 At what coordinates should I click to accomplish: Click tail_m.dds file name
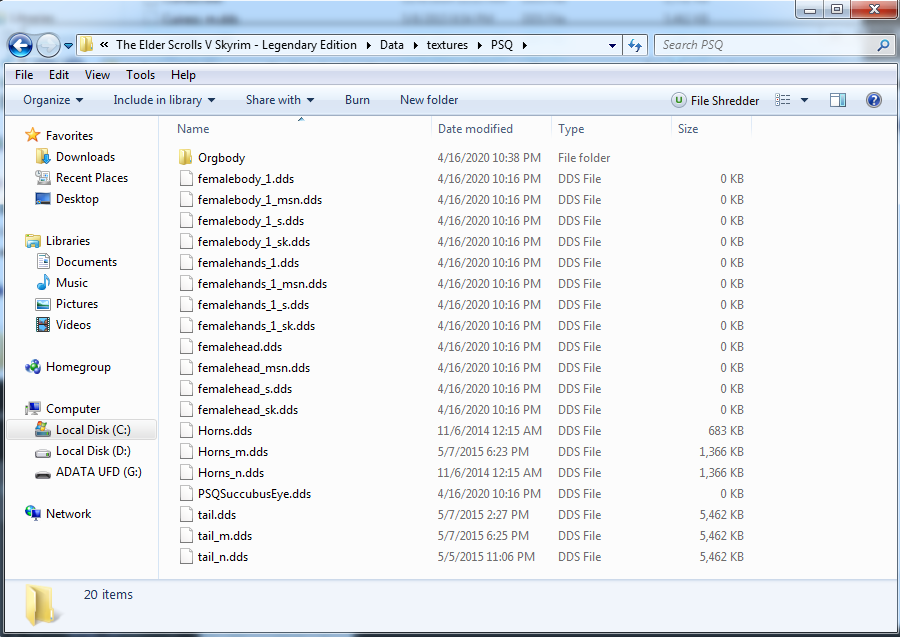pyautogui.click(x=225, y=536)
